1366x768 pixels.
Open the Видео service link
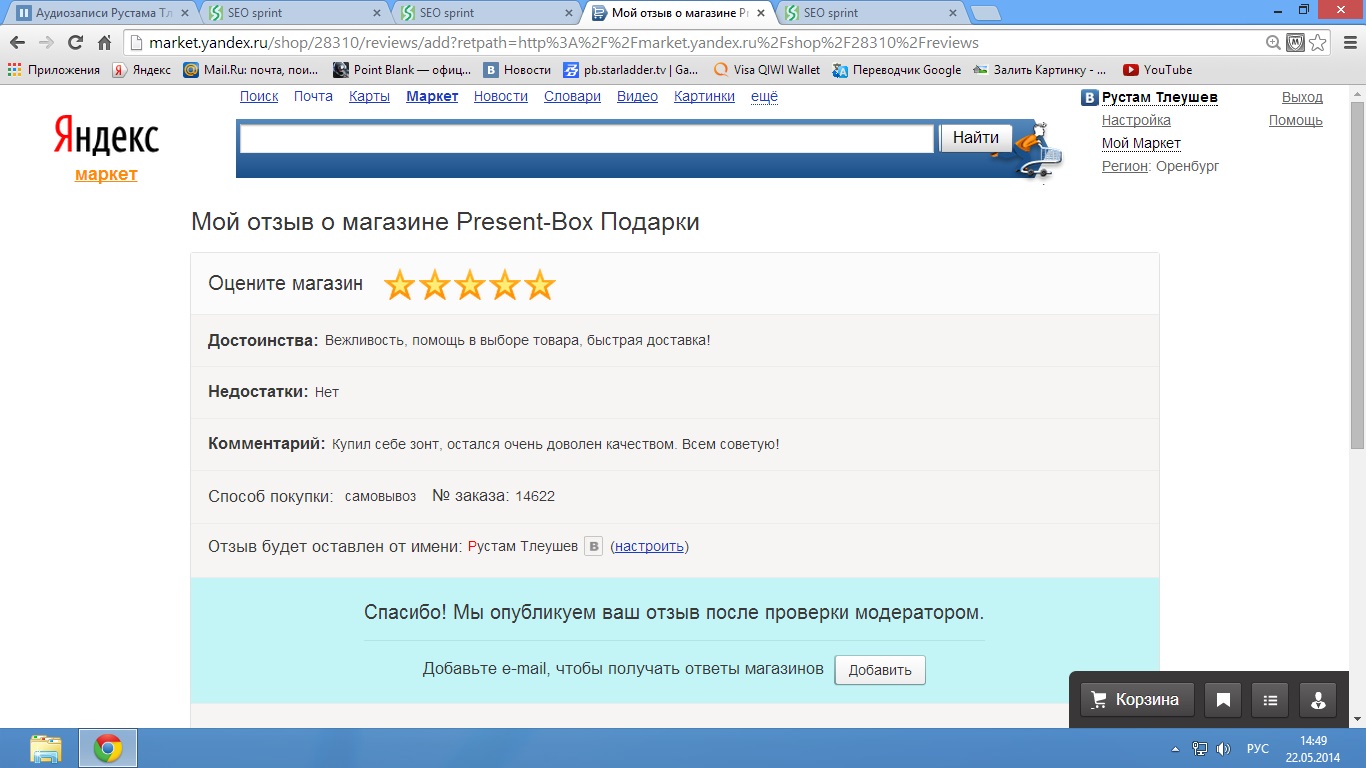637,96
